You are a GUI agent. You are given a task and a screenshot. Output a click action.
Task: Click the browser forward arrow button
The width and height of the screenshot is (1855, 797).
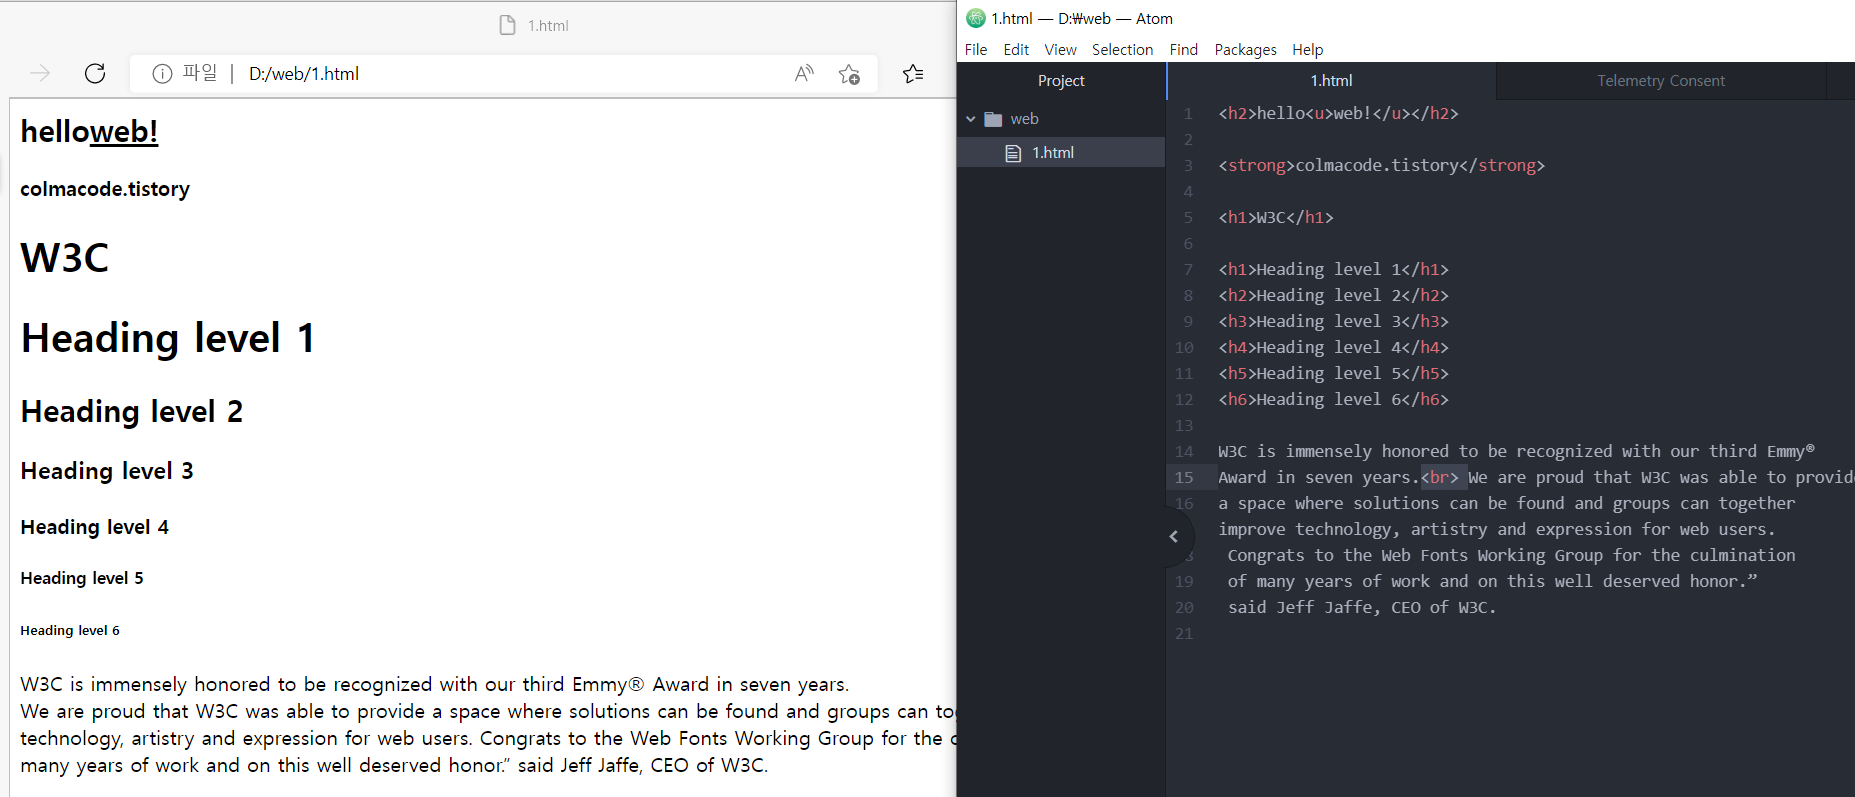tap(40, 73)
